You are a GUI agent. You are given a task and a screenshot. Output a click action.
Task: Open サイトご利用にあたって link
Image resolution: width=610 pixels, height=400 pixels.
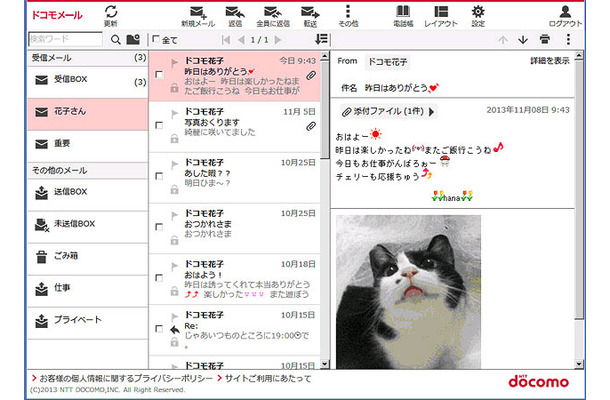coord(268,378)
